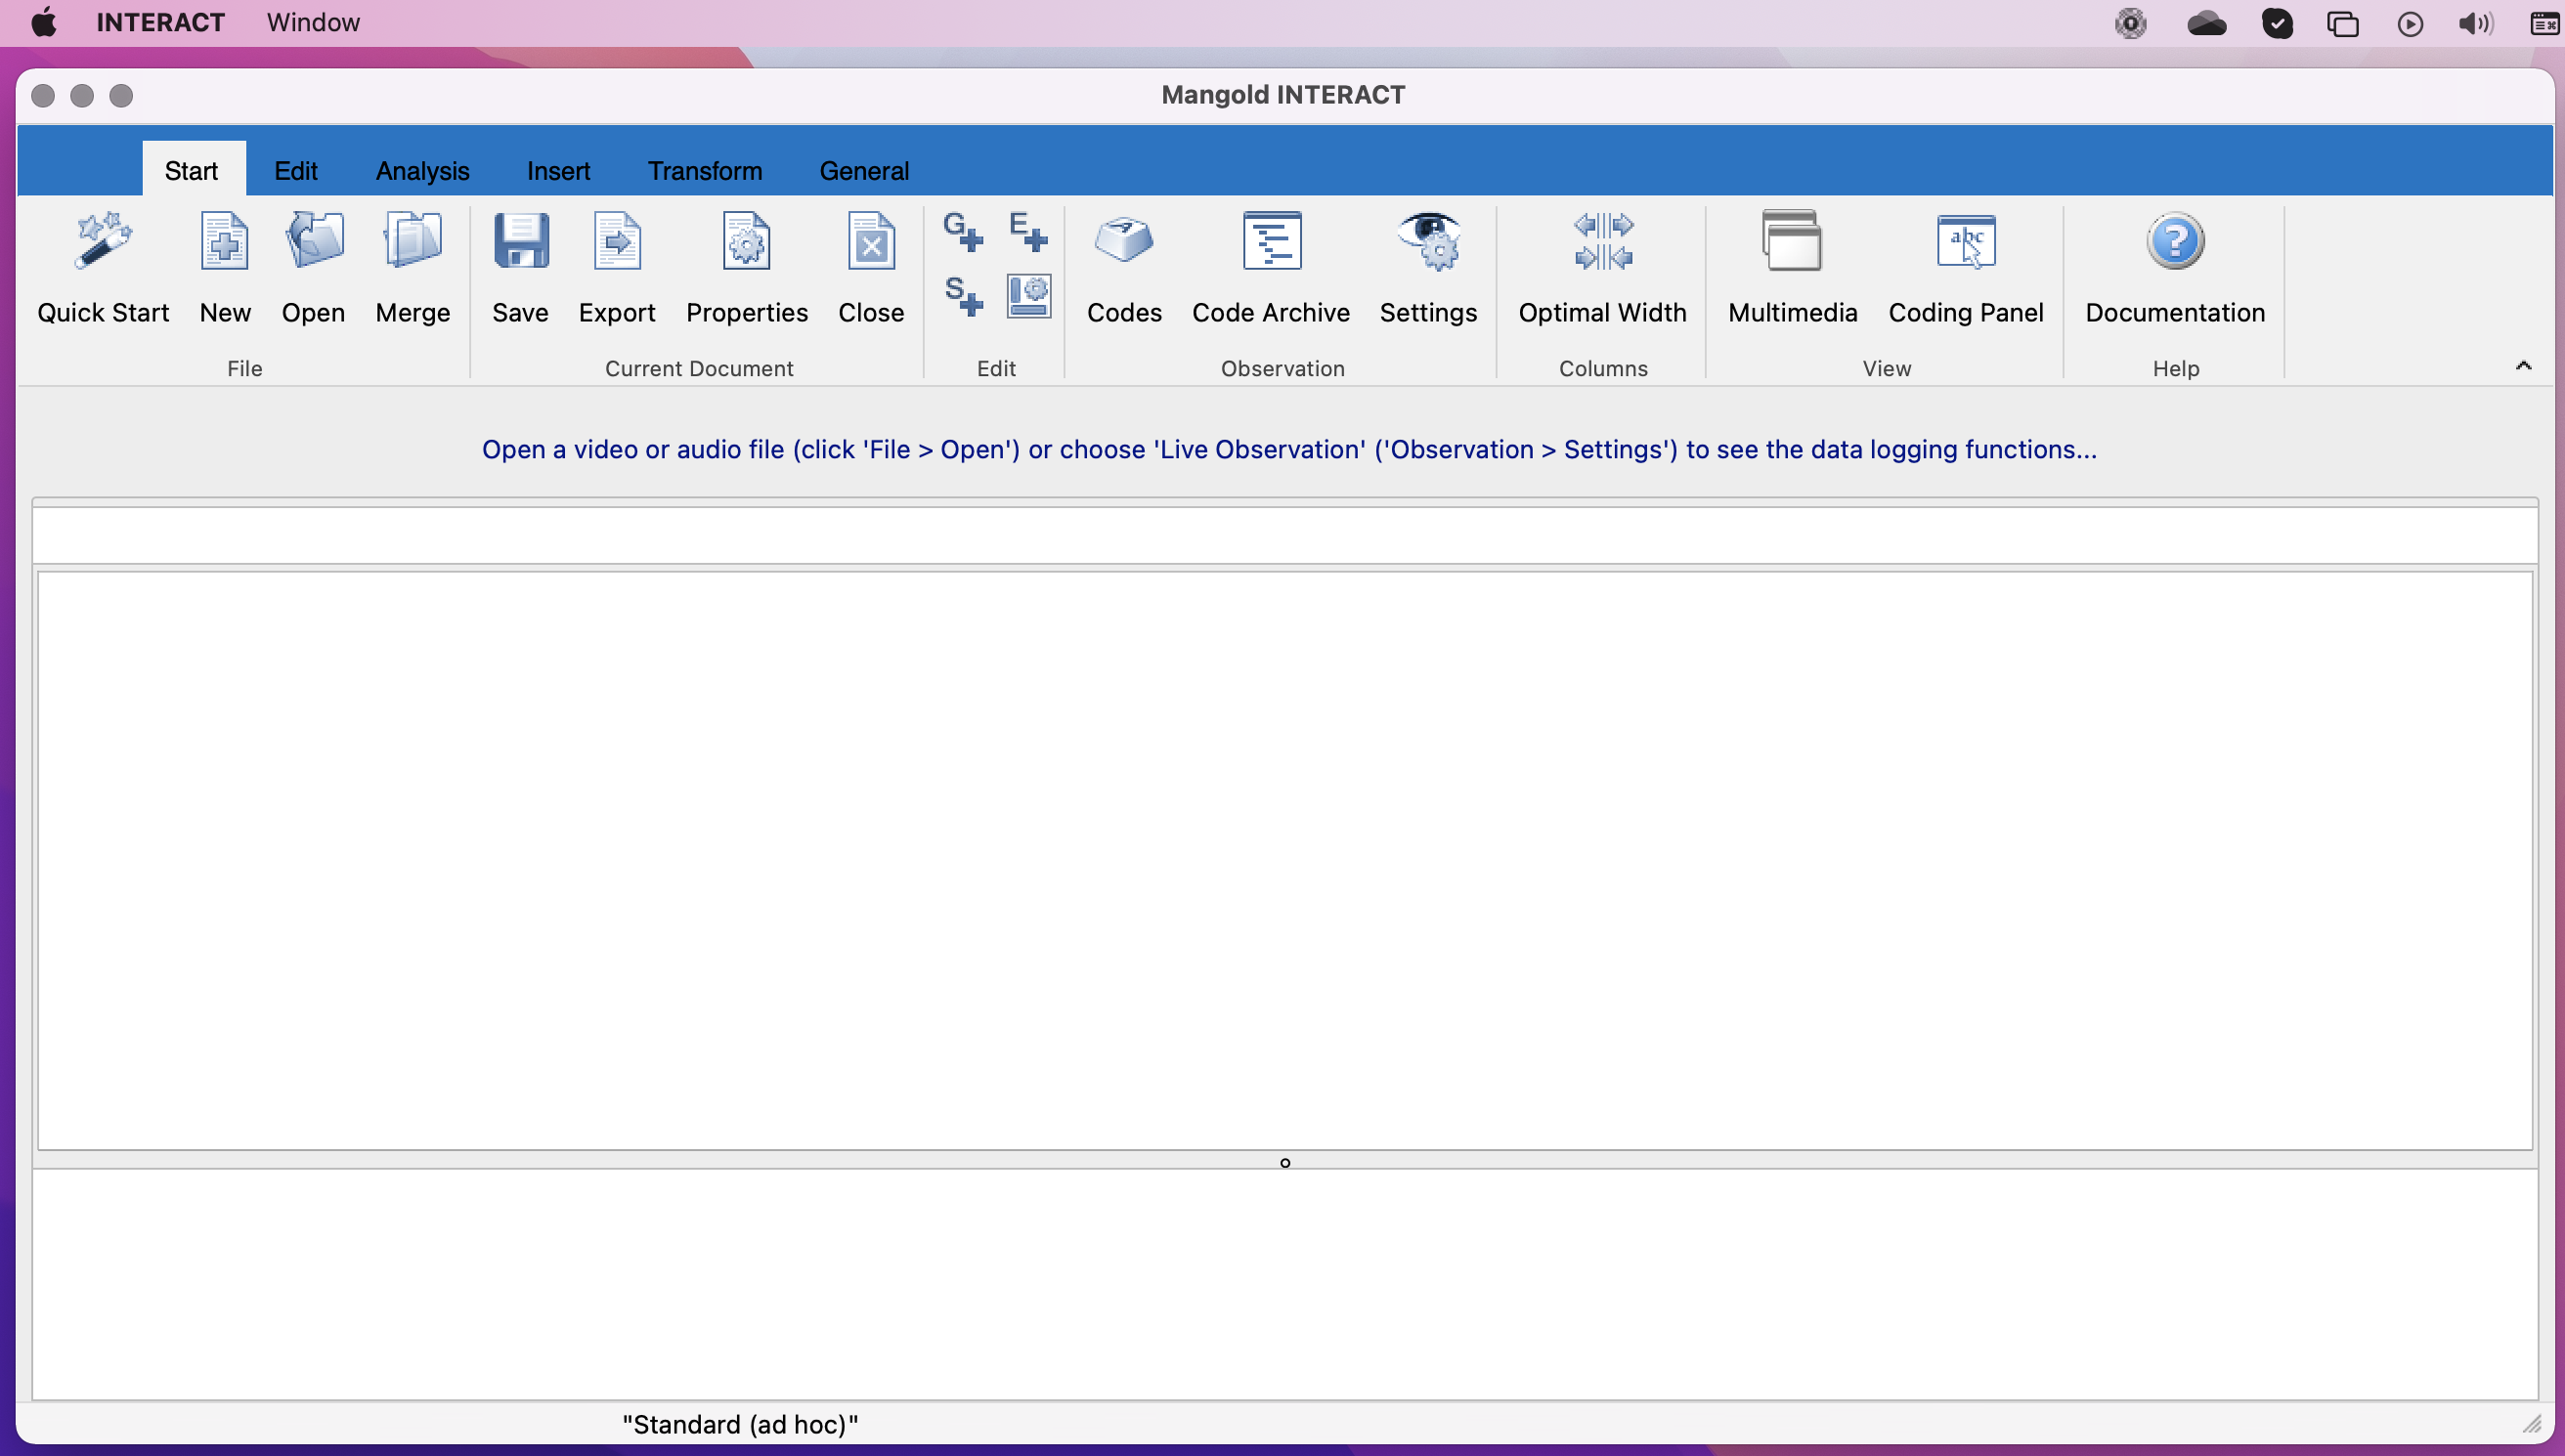Open Observation Settings
The height and width of the screenshot is (1456, 2565).
[x=1428, y=268]
